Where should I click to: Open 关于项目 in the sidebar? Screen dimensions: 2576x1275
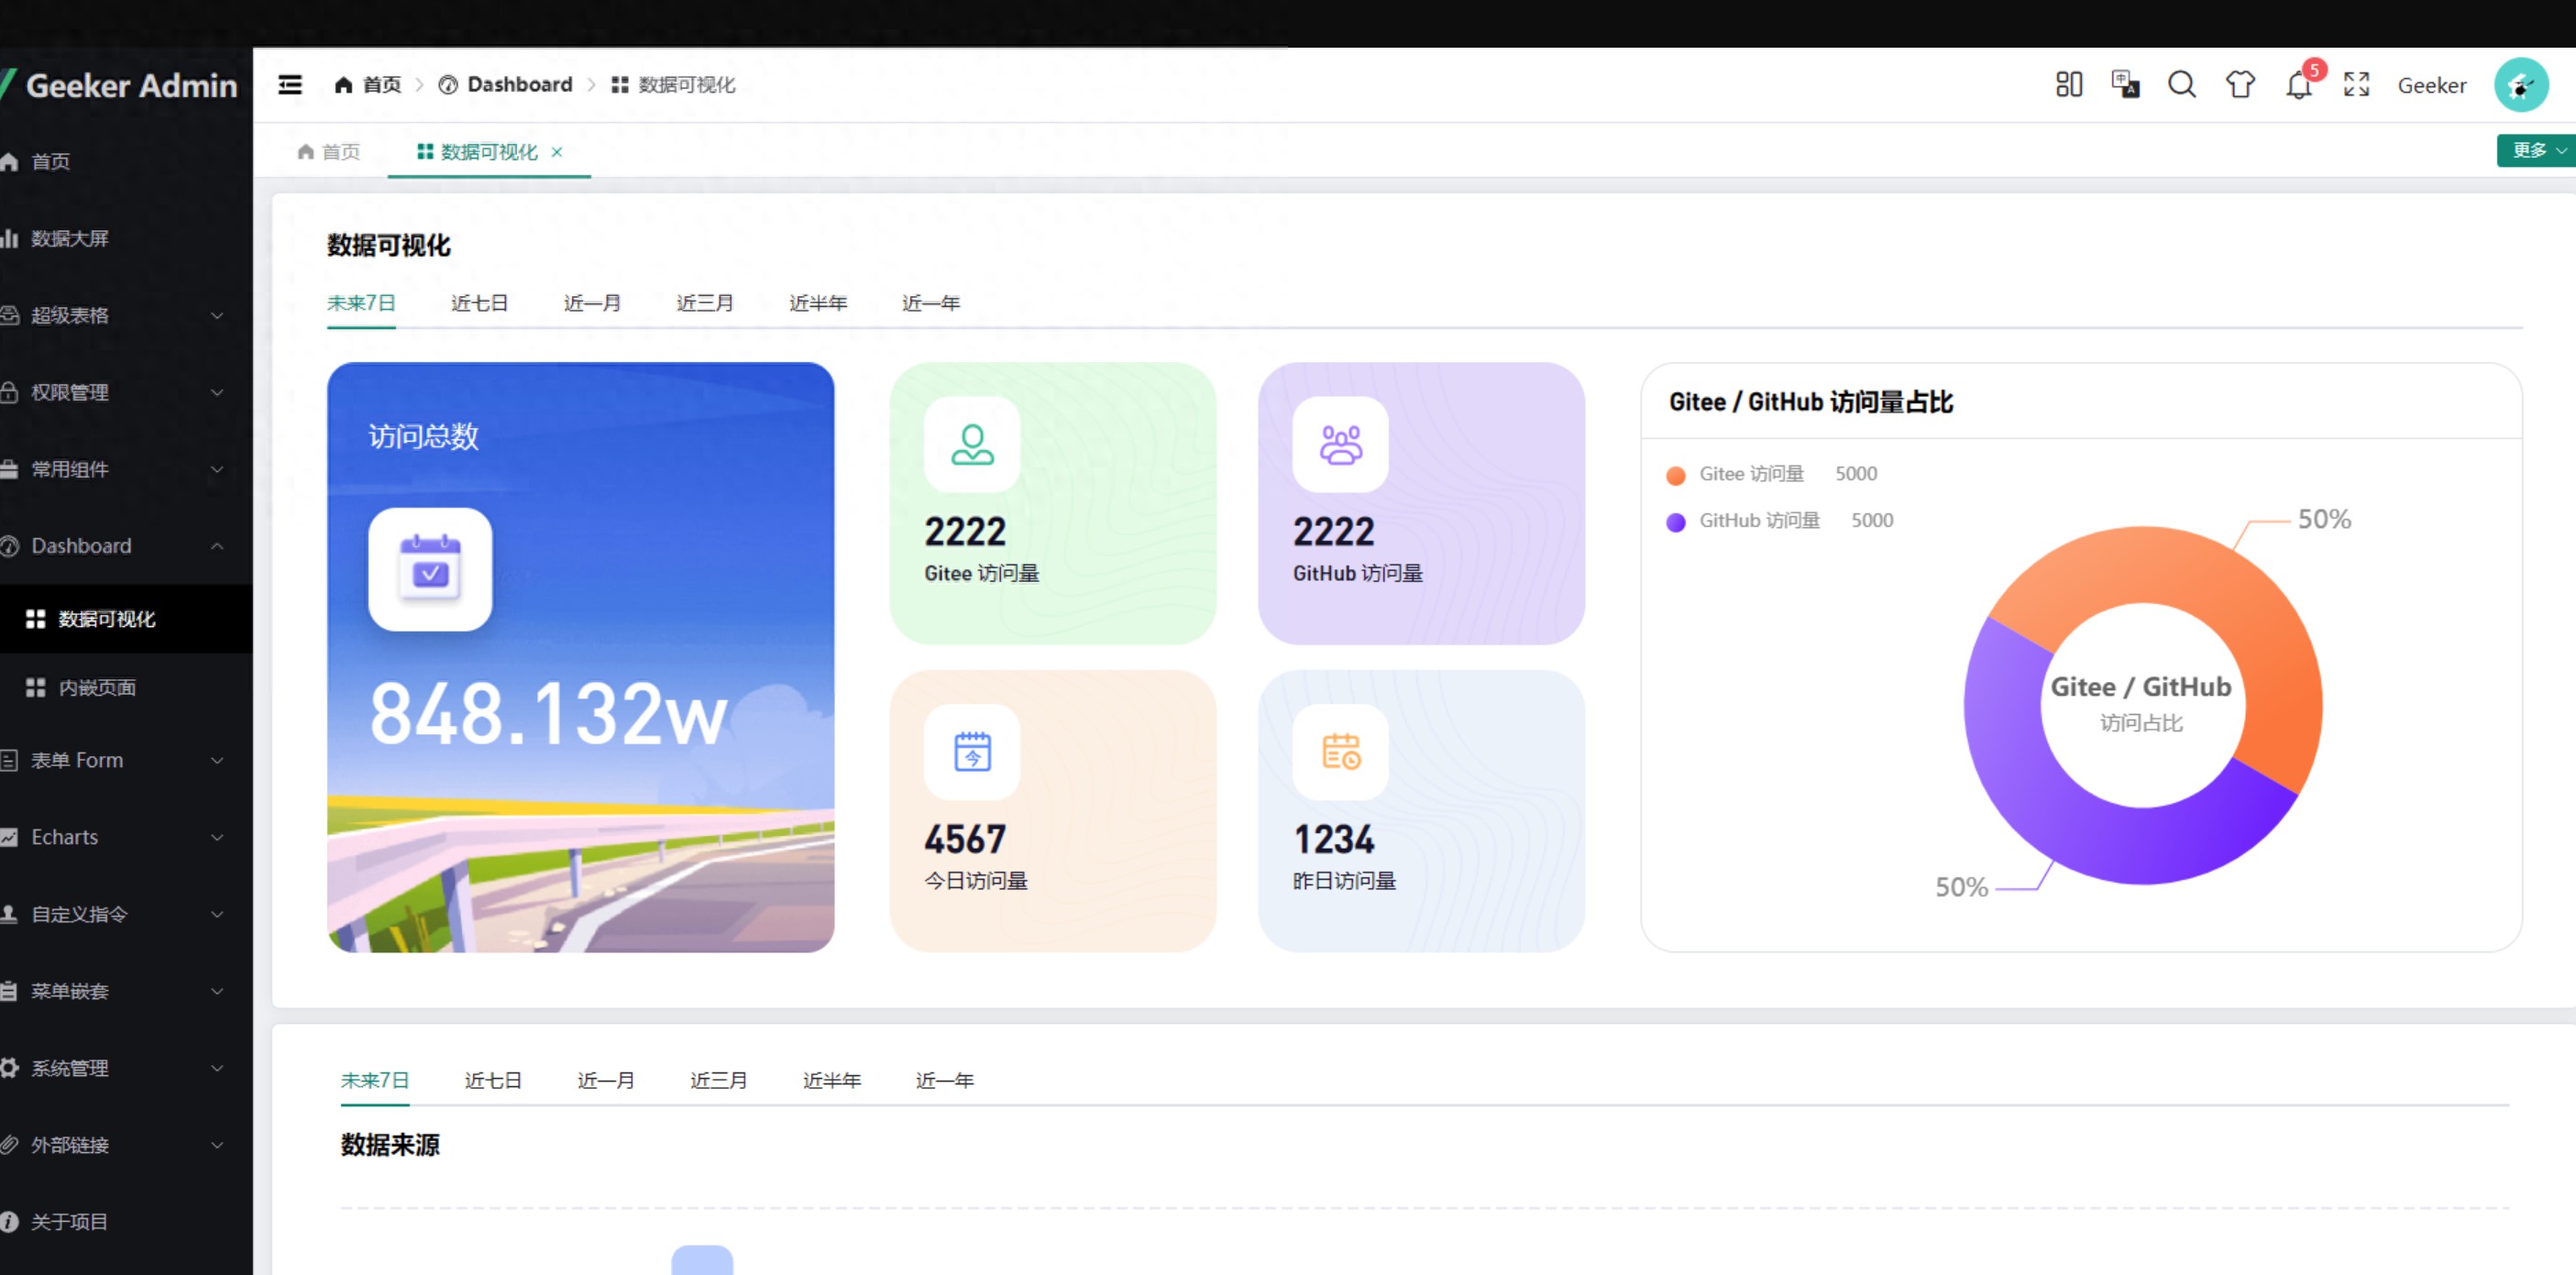click(126, 1222)
